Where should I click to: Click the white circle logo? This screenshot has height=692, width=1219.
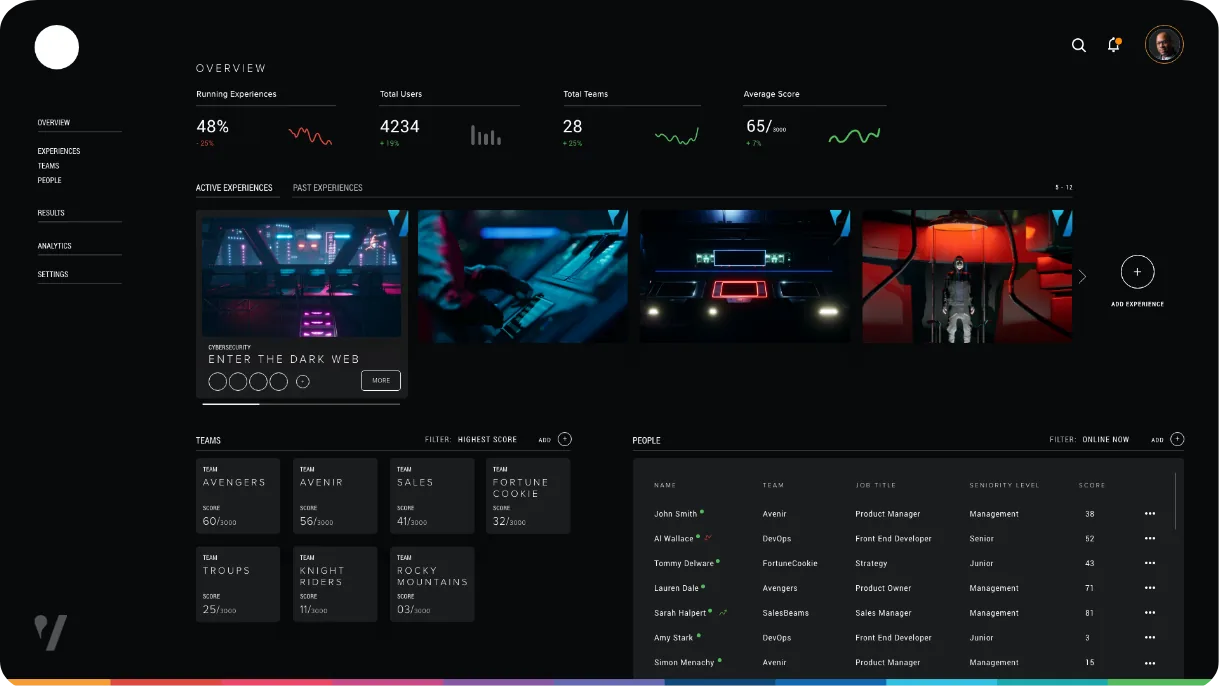tap(57, 47)
